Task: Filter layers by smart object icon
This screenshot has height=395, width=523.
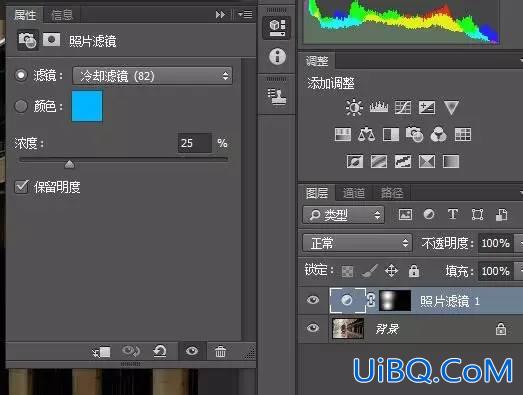Action: click(x=501, y=215)
